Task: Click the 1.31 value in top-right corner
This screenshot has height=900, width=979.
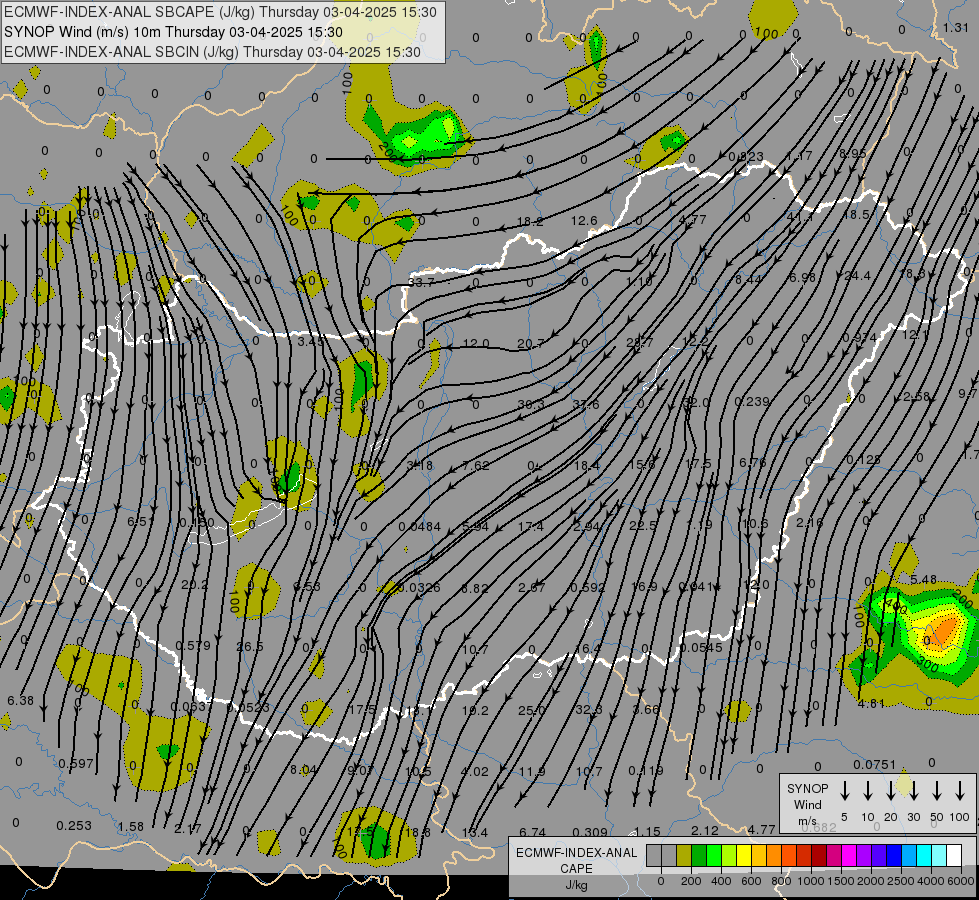Action: [956, 27]
